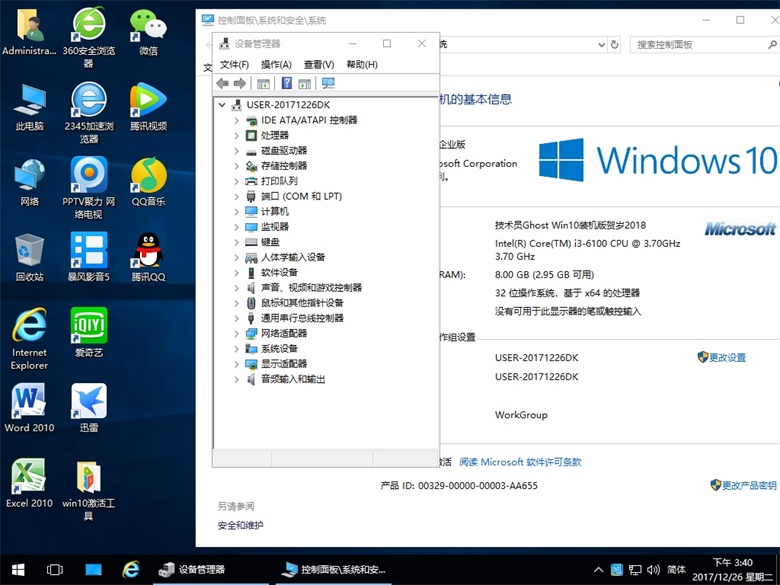This screenshot has height=585, width=780.
Task: Click the 搜索控制面板 search field
Action: (700, 44)
